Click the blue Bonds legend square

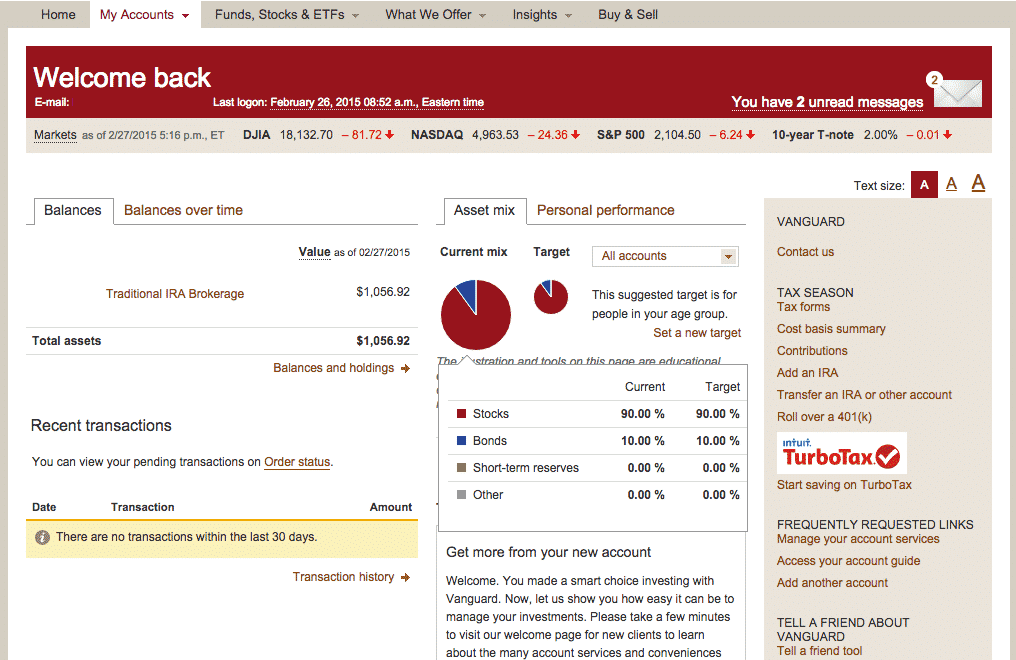(461, 440)
